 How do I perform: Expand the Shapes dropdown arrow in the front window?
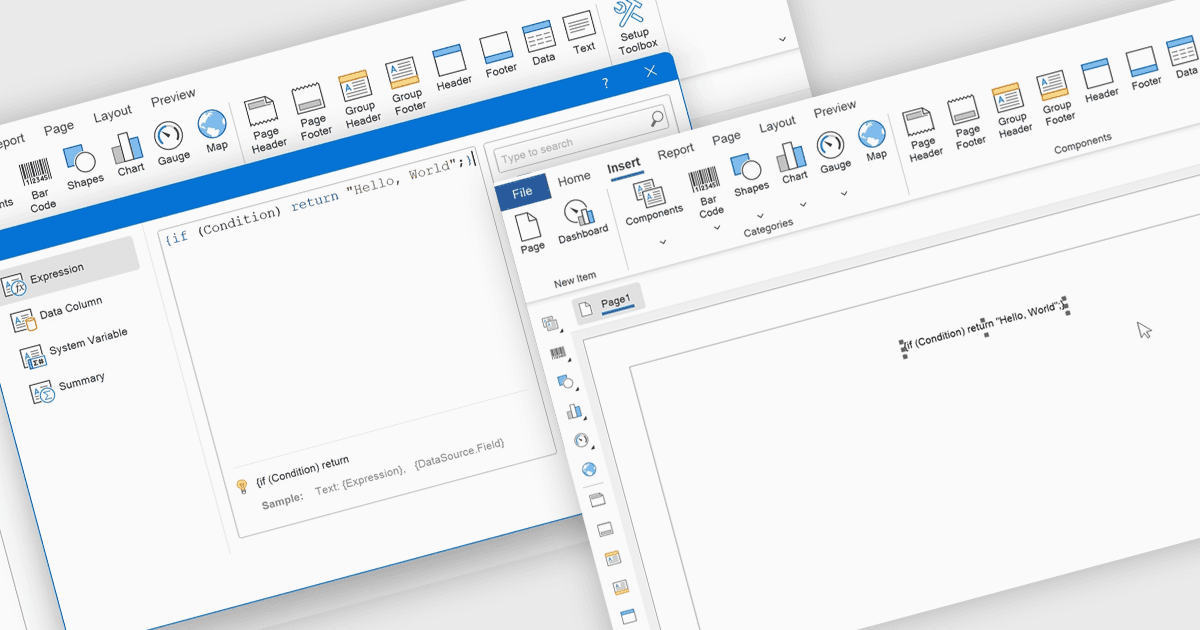759,215
